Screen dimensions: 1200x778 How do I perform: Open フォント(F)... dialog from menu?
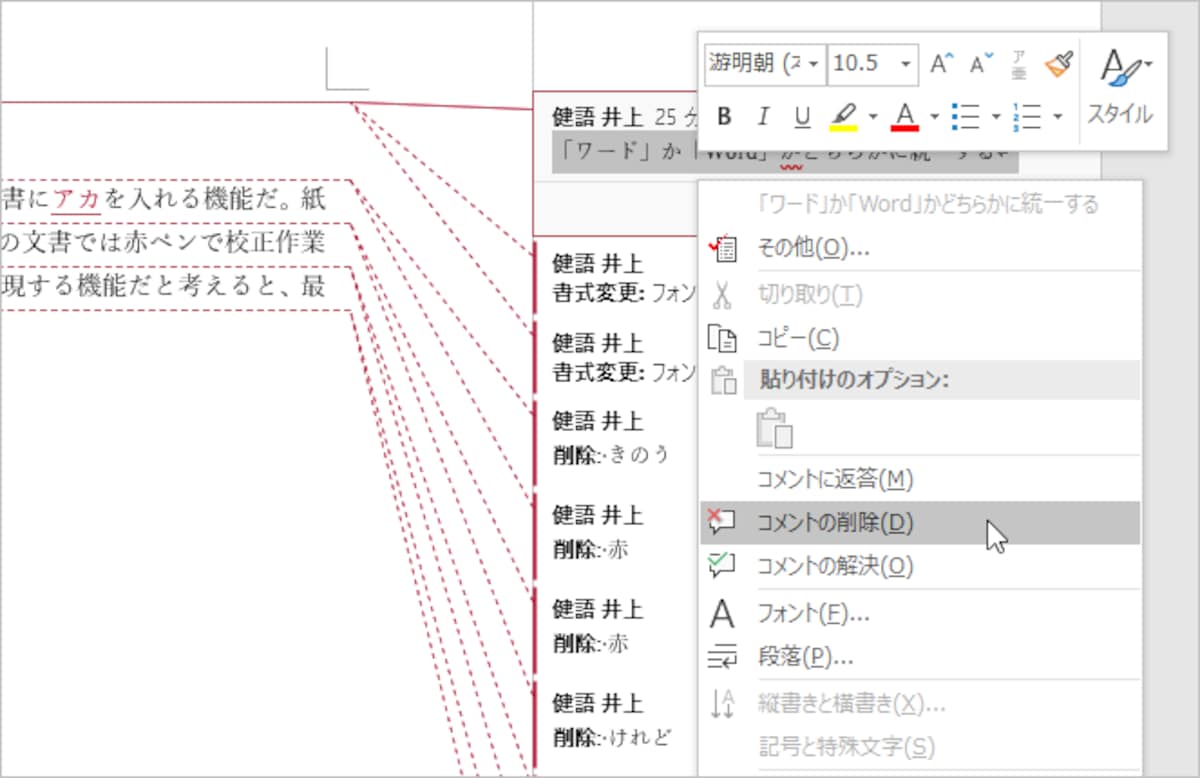(920, 613)
